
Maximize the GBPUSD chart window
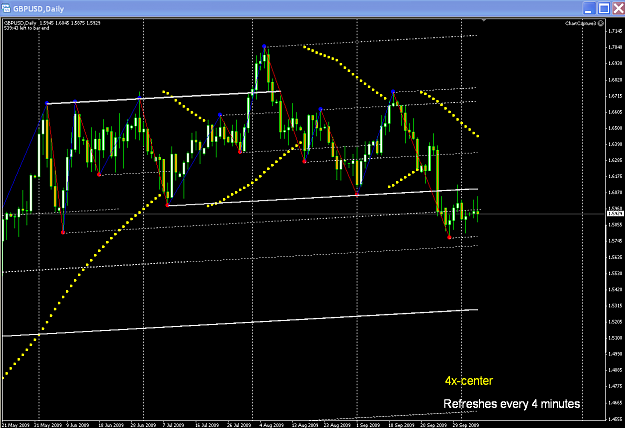[x=604, y=8]
